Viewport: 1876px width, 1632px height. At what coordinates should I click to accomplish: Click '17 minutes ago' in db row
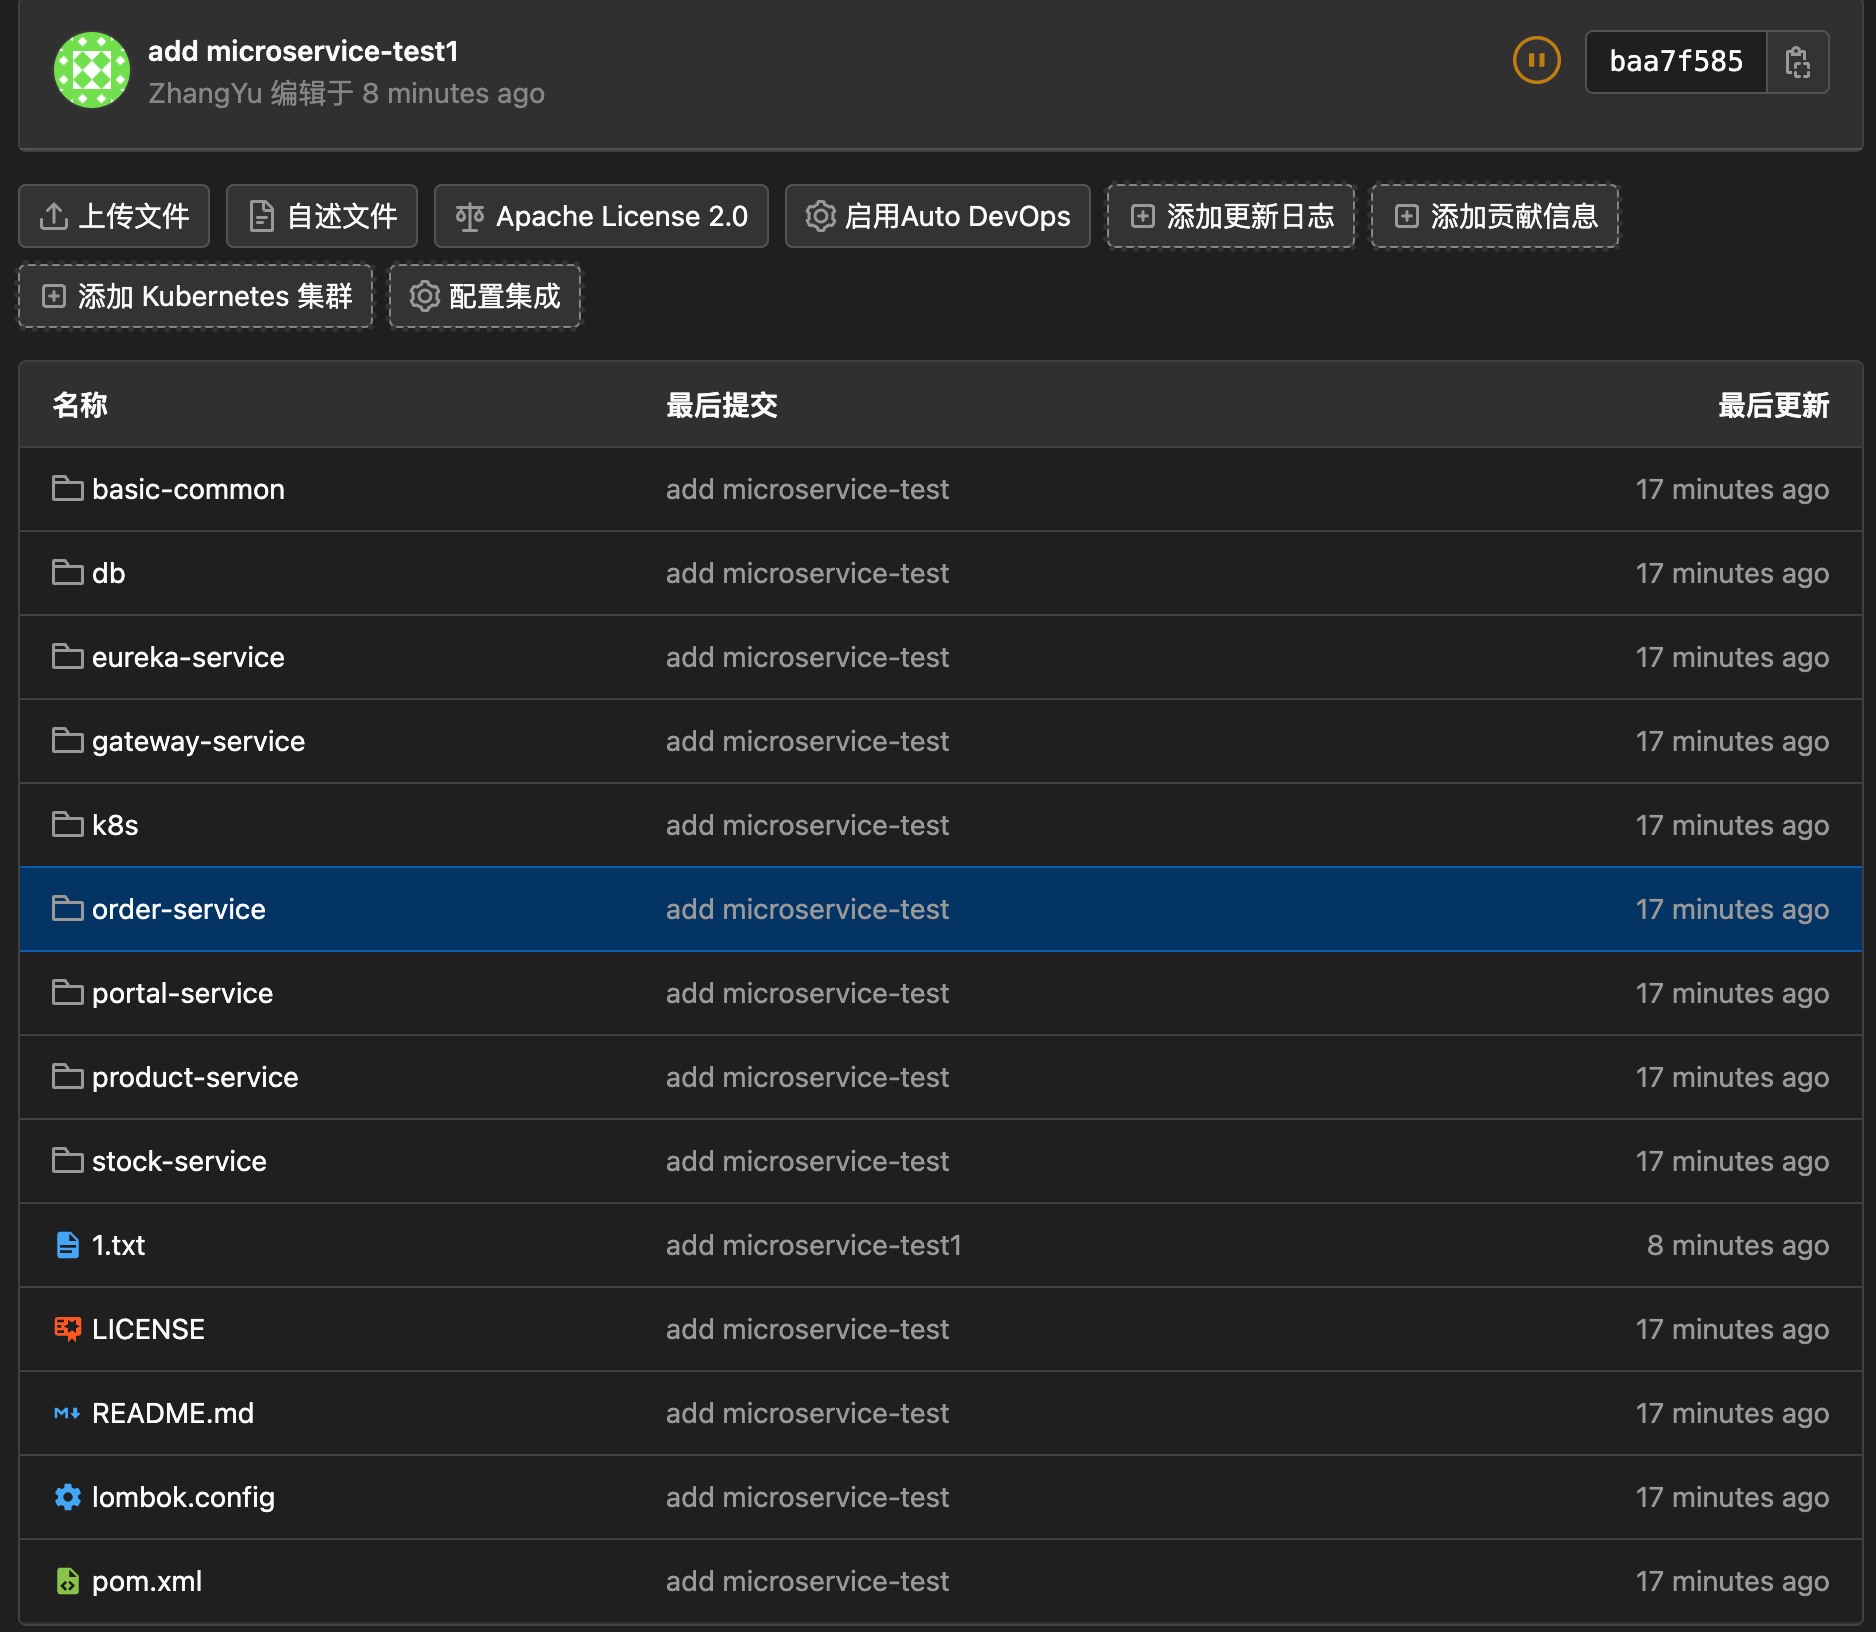1732,573
